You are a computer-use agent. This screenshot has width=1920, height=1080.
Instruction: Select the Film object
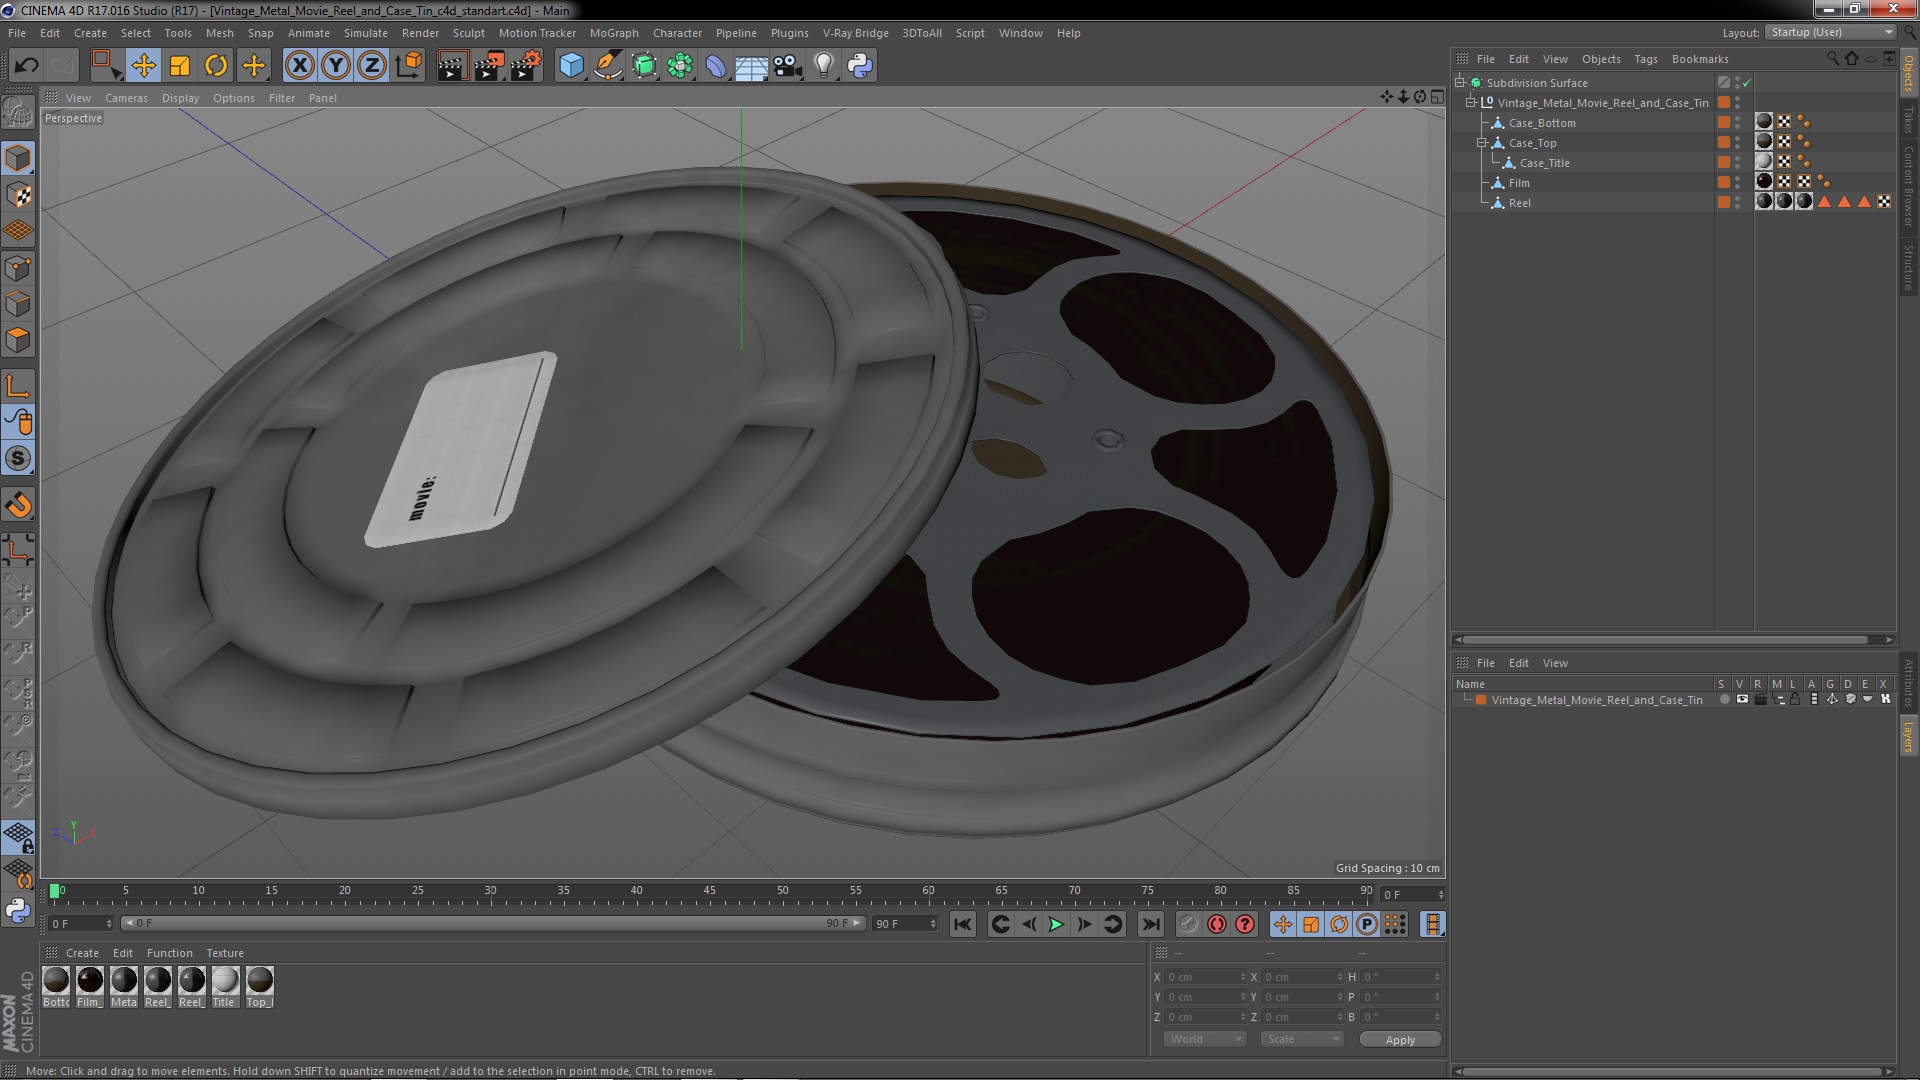1519,183
